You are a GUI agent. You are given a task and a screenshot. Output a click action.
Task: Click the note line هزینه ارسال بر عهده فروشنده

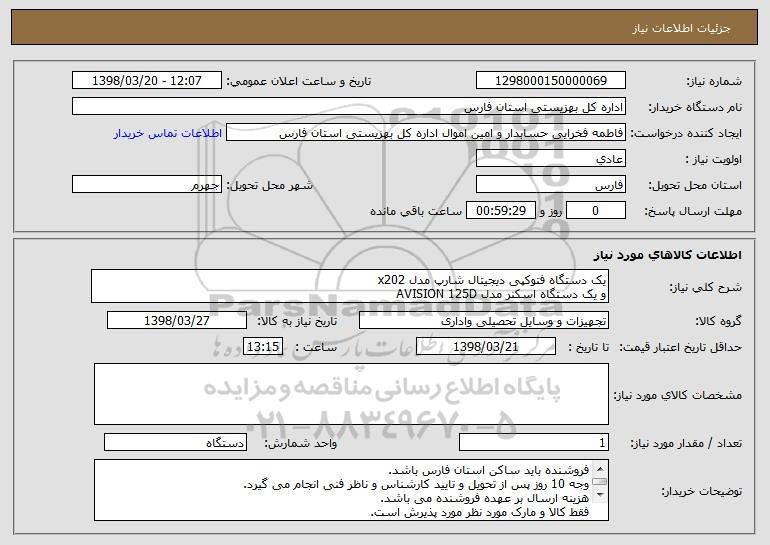click(485, 498)
